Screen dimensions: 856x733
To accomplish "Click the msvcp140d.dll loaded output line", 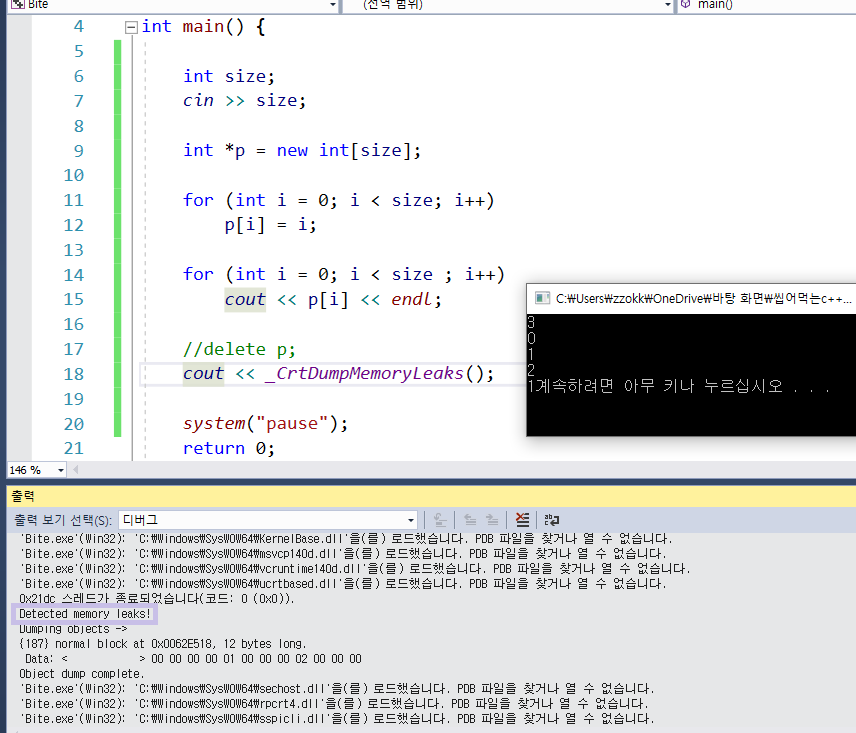I will pos(342,554).
